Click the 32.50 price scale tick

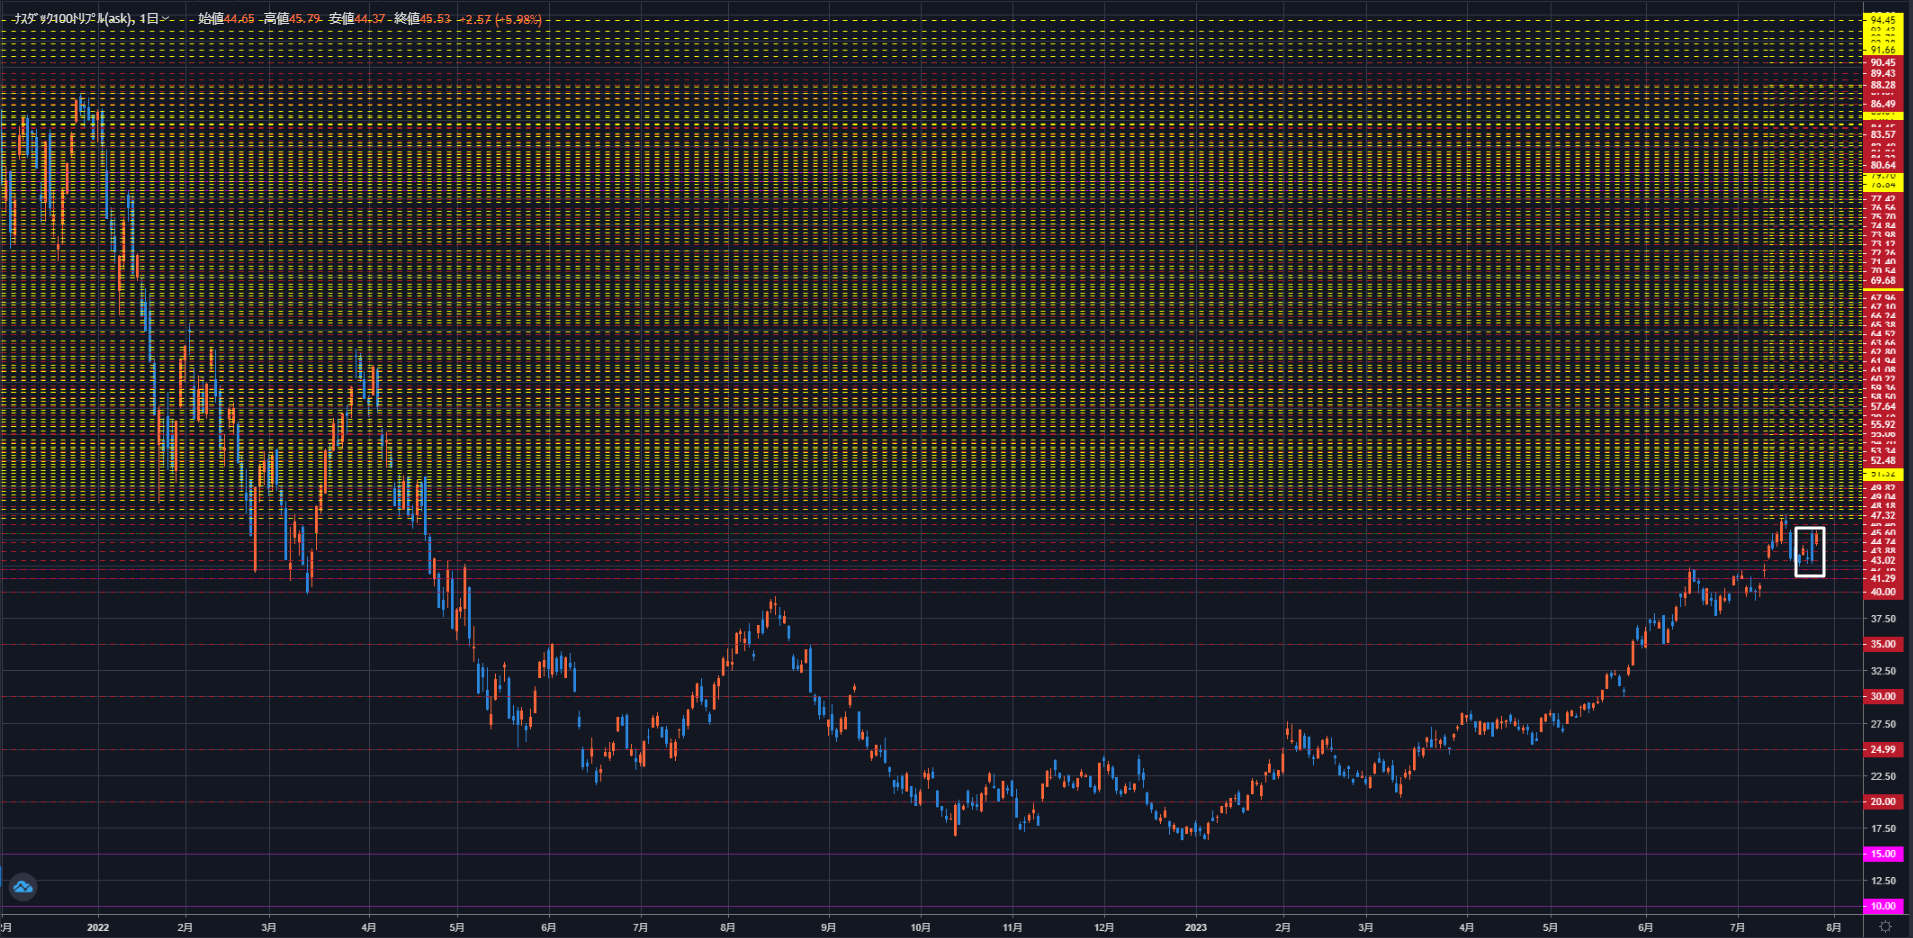tap(1883, 671)
